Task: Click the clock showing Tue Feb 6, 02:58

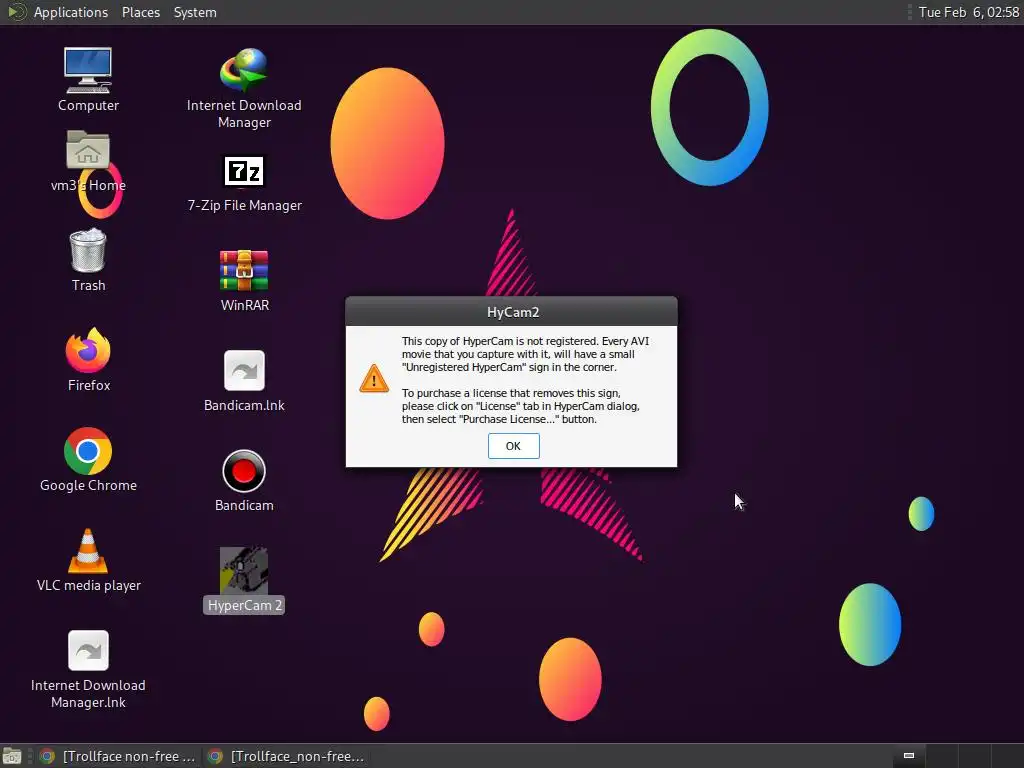Action: (968, 12)
